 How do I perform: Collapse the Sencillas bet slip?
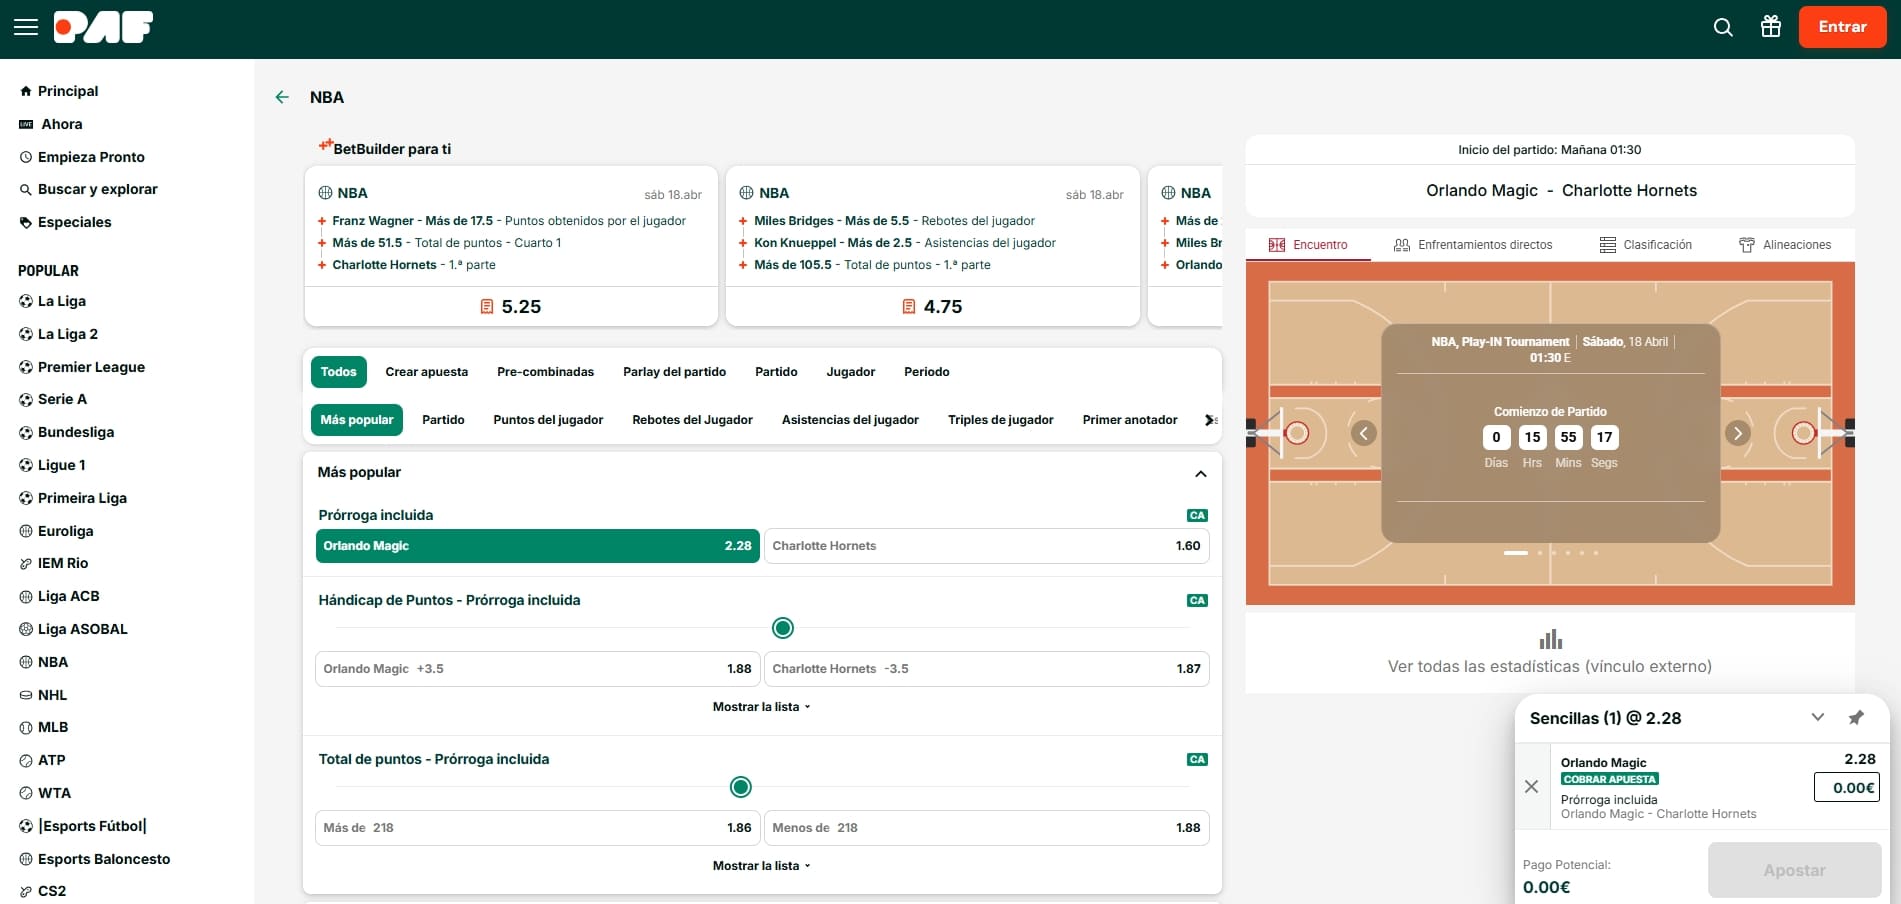[1817, 717]
